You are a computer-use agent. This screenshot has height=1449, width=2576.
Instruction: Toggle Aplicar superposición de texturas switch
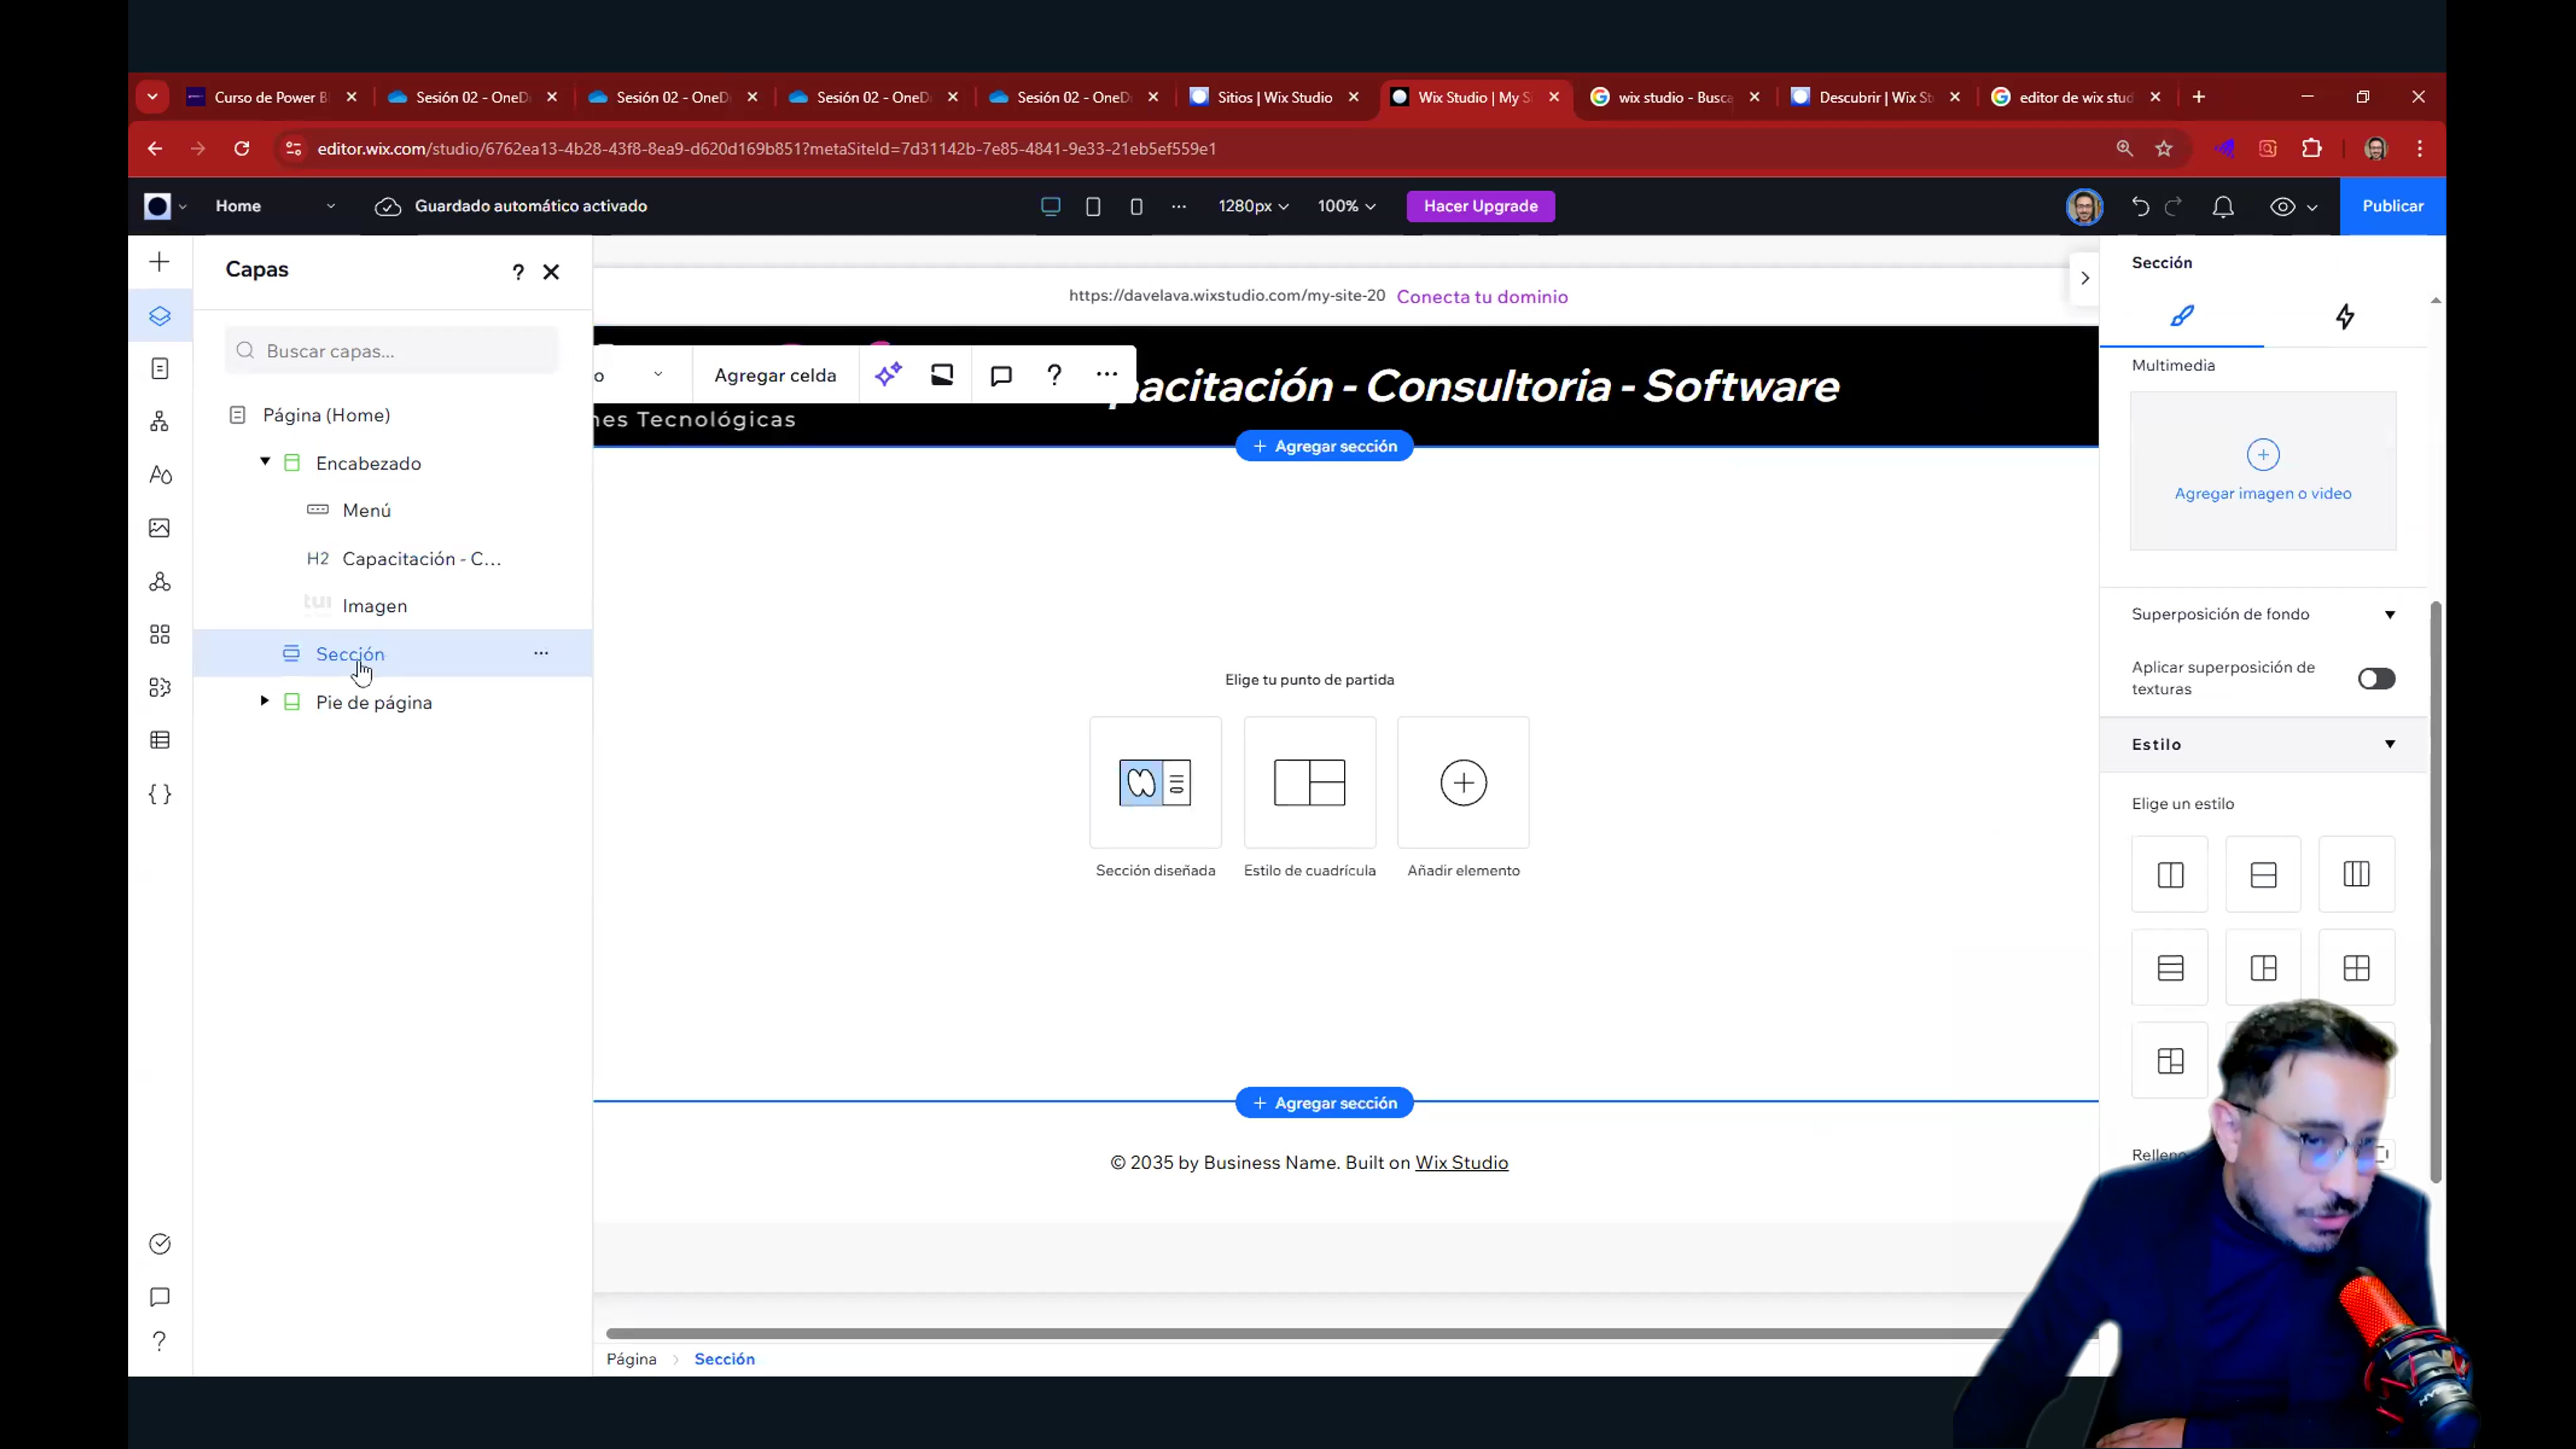pyautogui.click(x=2376, y=679)
